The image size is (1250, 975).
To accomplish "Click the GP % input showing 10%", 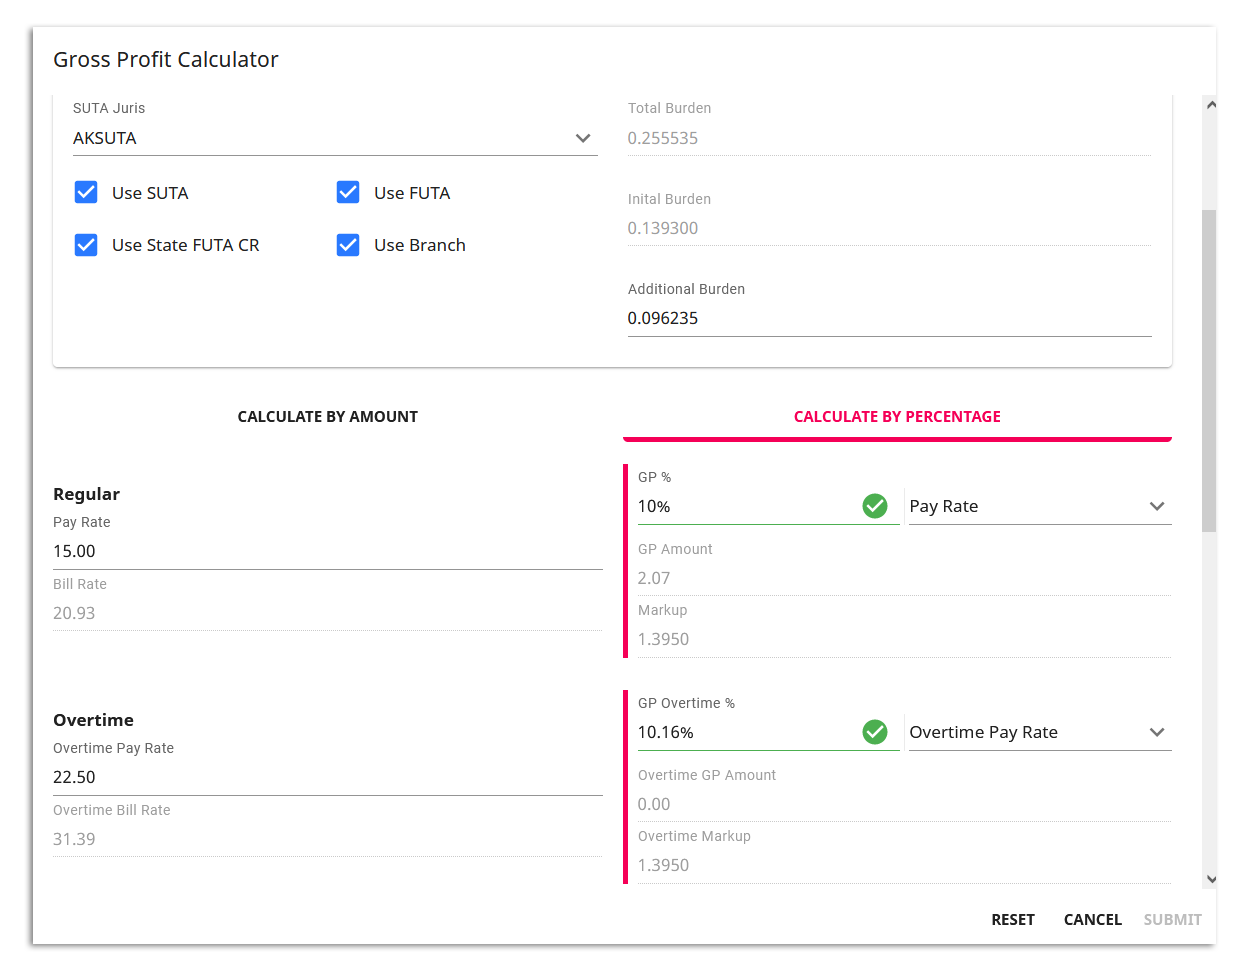I will pyautogui.click(x=747, y=506).
